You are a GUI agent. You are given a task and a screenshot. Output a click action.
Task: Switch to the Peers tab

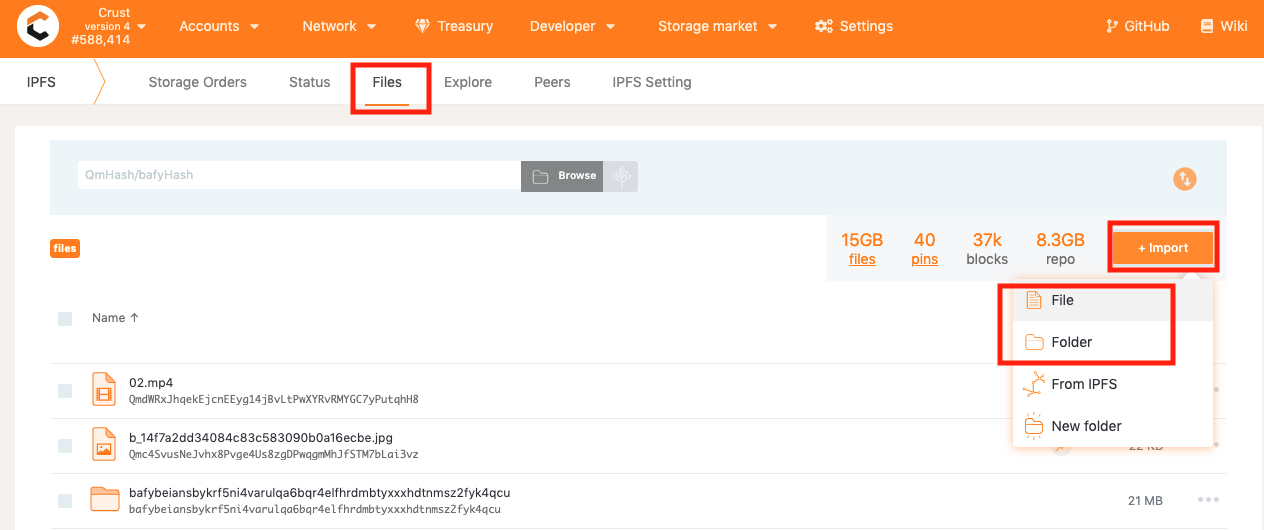pos(552,82)
